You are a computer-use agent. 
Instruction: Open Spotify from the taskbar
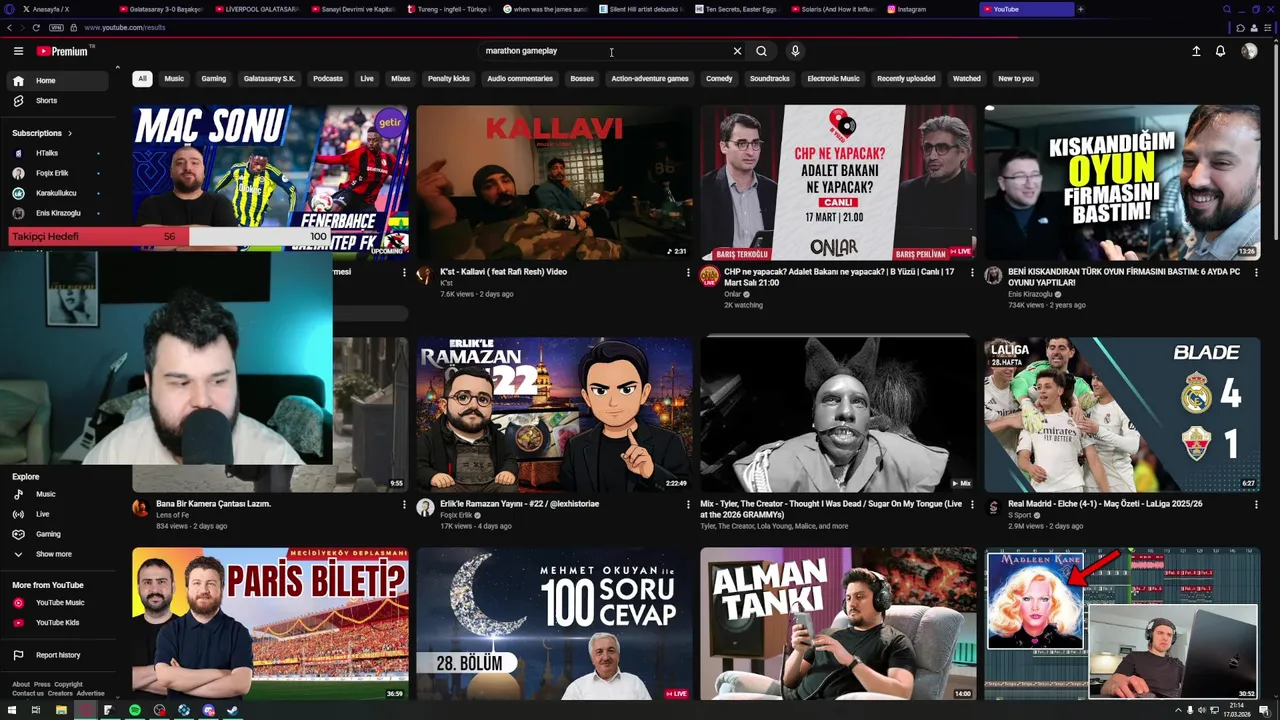click(x=135, y=710)
